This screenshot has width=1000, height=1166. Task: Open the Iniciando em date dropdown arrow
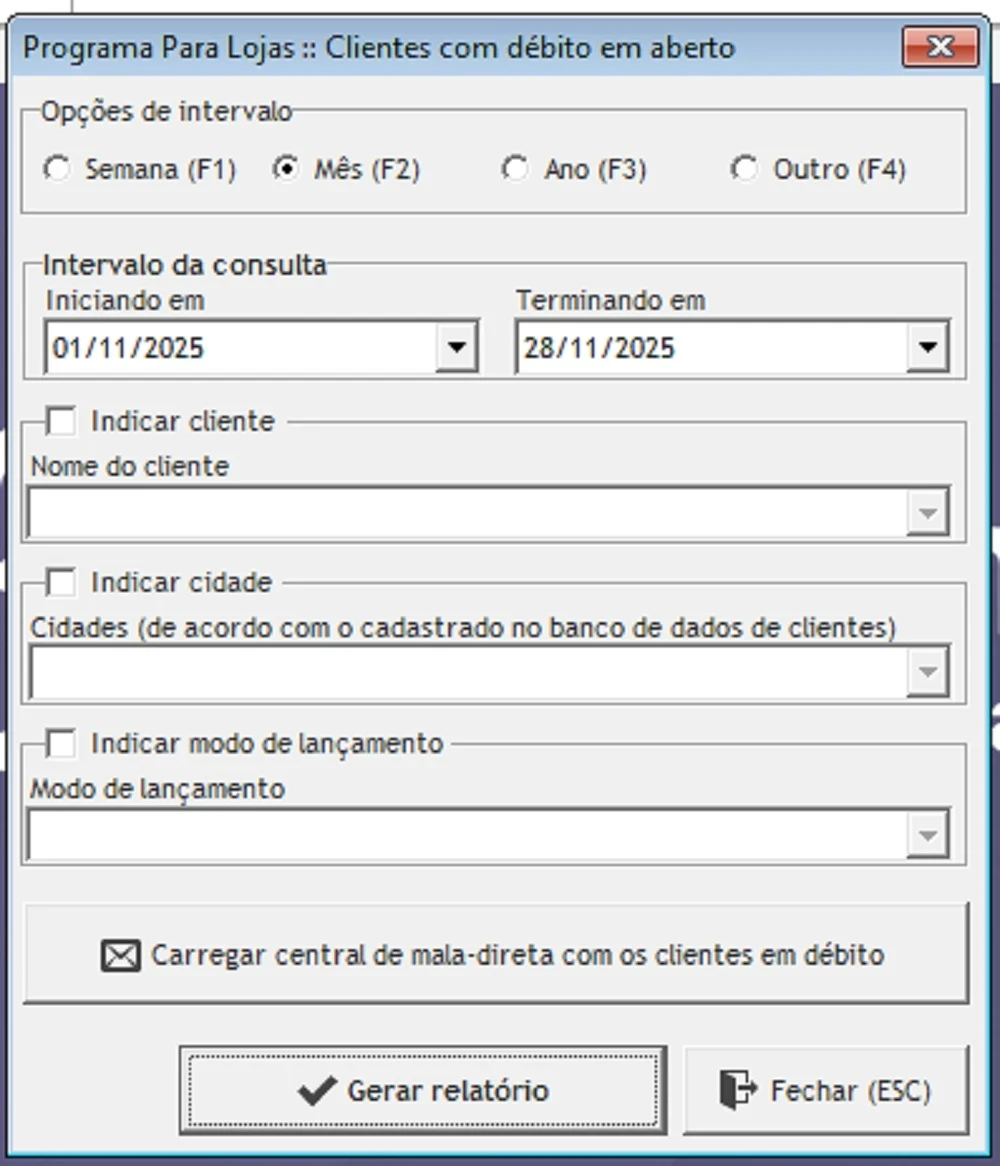click(x=457, y=348)
